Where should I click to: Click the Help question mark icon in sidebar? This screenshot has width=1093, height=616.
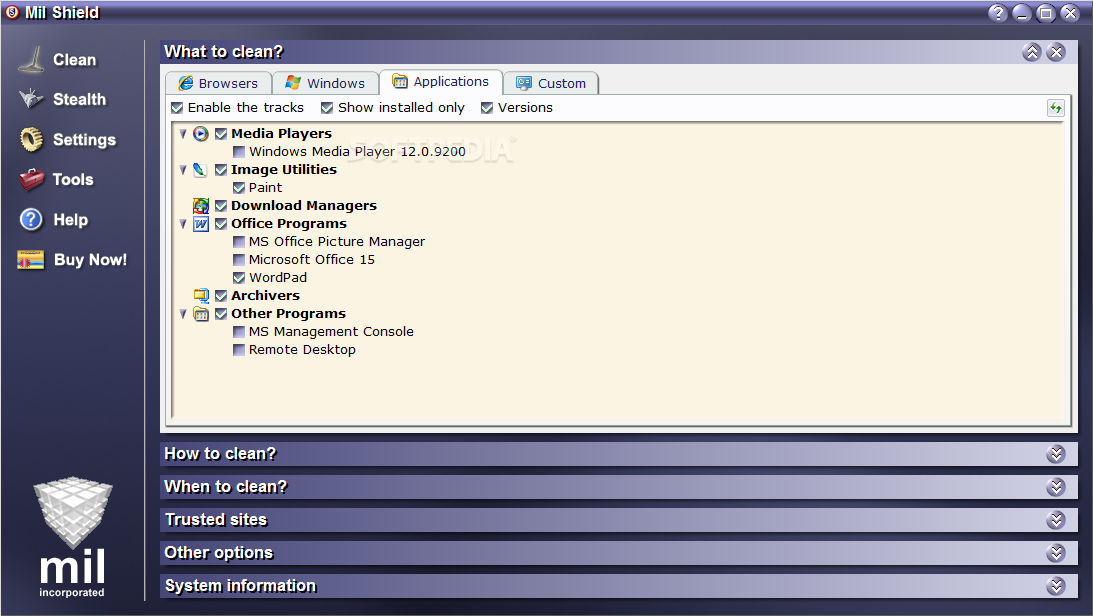(x=31, y=220)
